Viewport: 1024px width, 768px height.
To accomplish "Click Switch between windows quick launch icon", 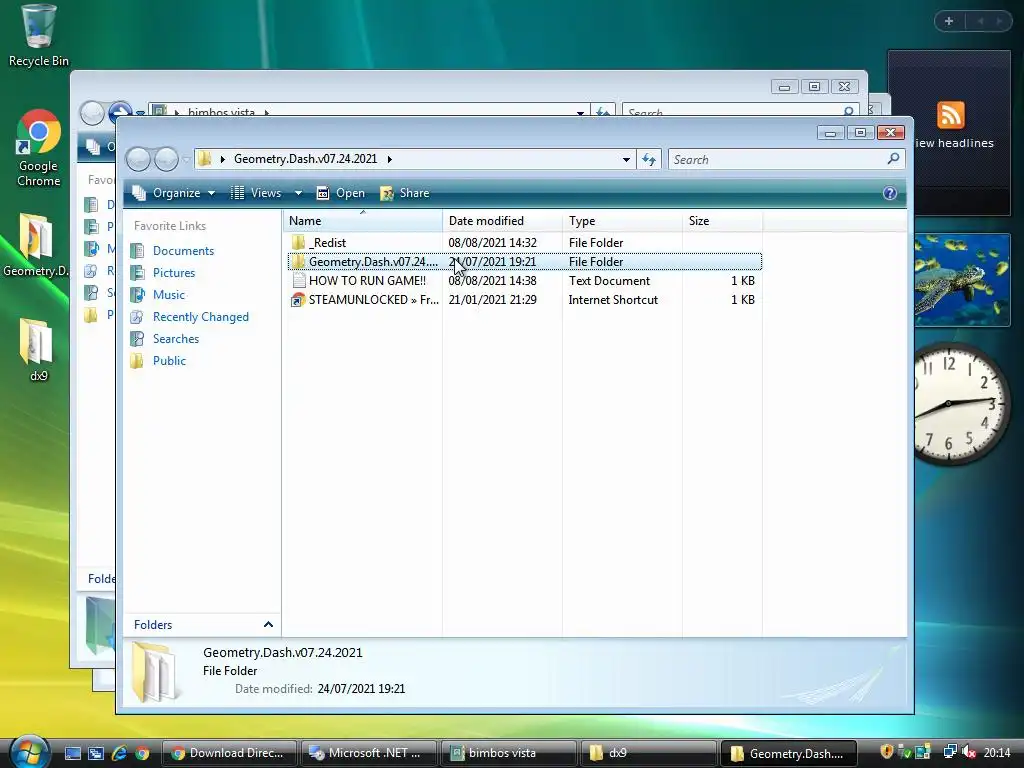I will pos(95,753).
